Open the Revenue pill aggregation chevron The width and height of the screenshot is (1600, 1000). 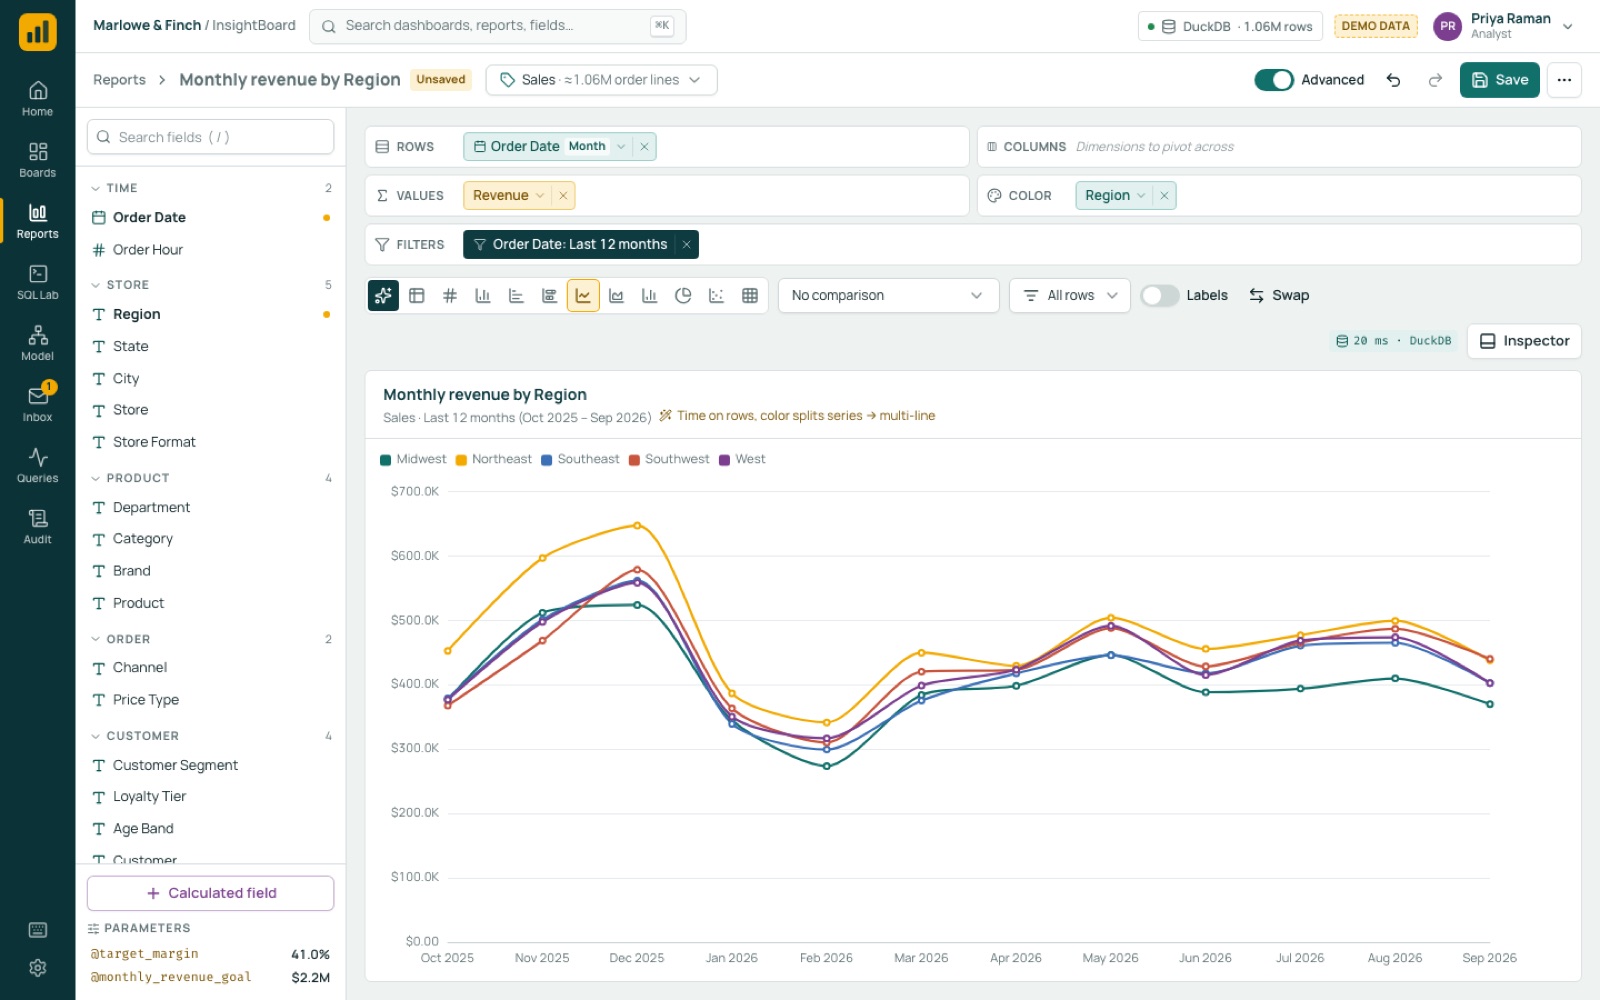click(x=540, y=196)
